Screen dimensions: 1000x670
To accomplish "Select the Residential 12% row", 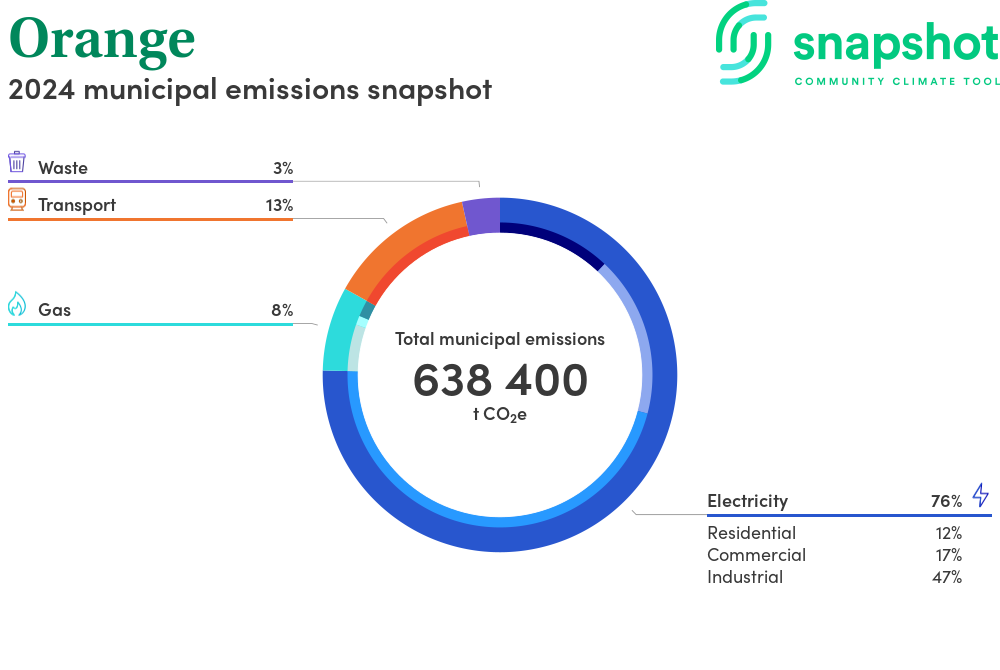I will click(x=834, y=533).
